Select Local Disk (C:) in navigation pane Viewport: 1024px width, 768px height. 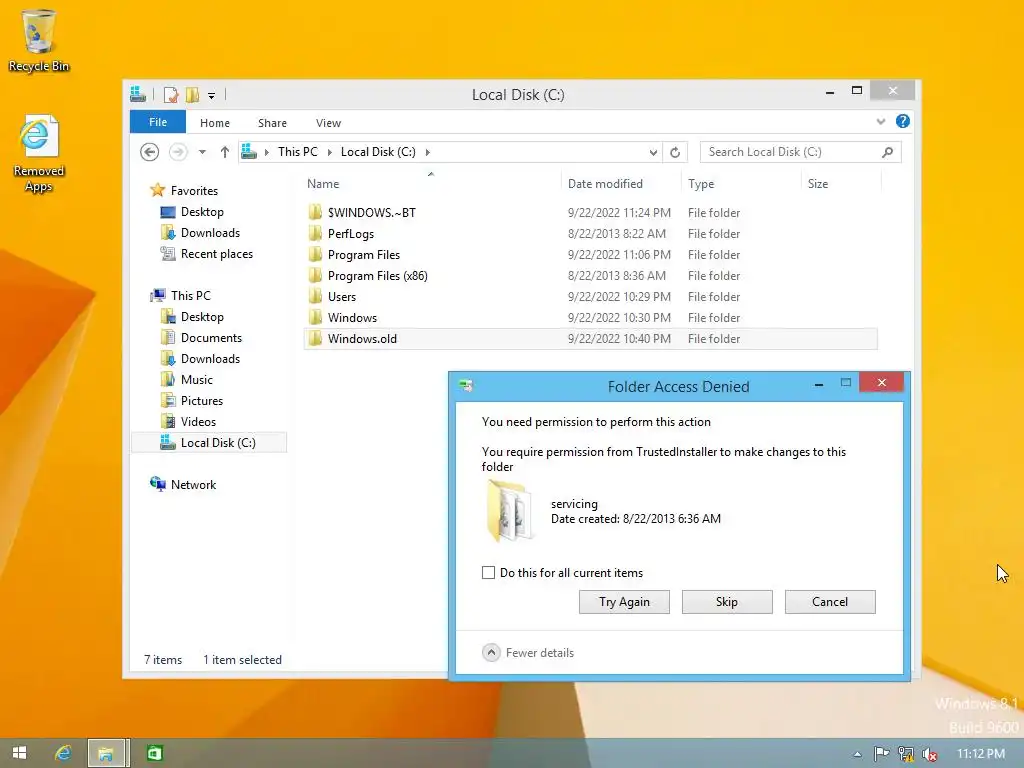tap(209, 442)
